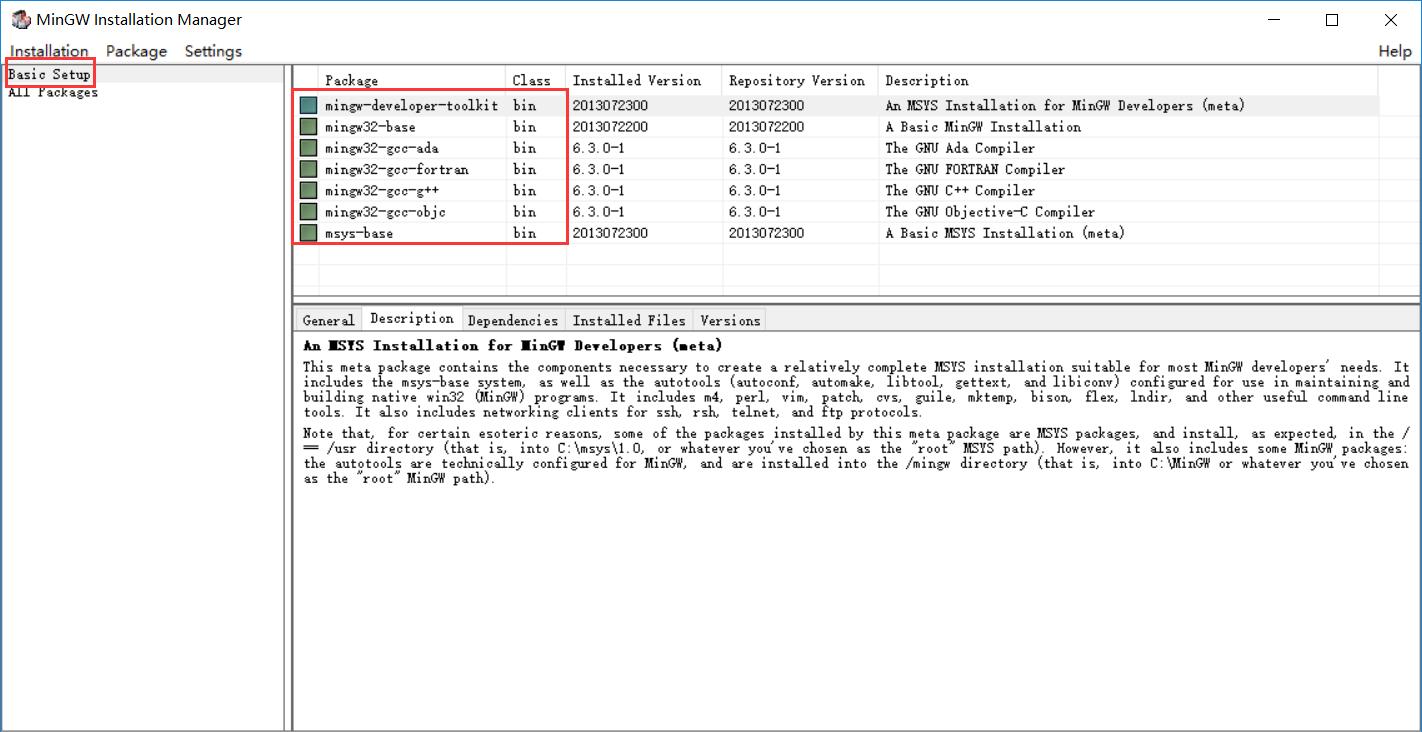Switch to the Installed Files tab
The height and width of the screenshot is (732, 1422).
pyautogui.click(x=629, y=320)
